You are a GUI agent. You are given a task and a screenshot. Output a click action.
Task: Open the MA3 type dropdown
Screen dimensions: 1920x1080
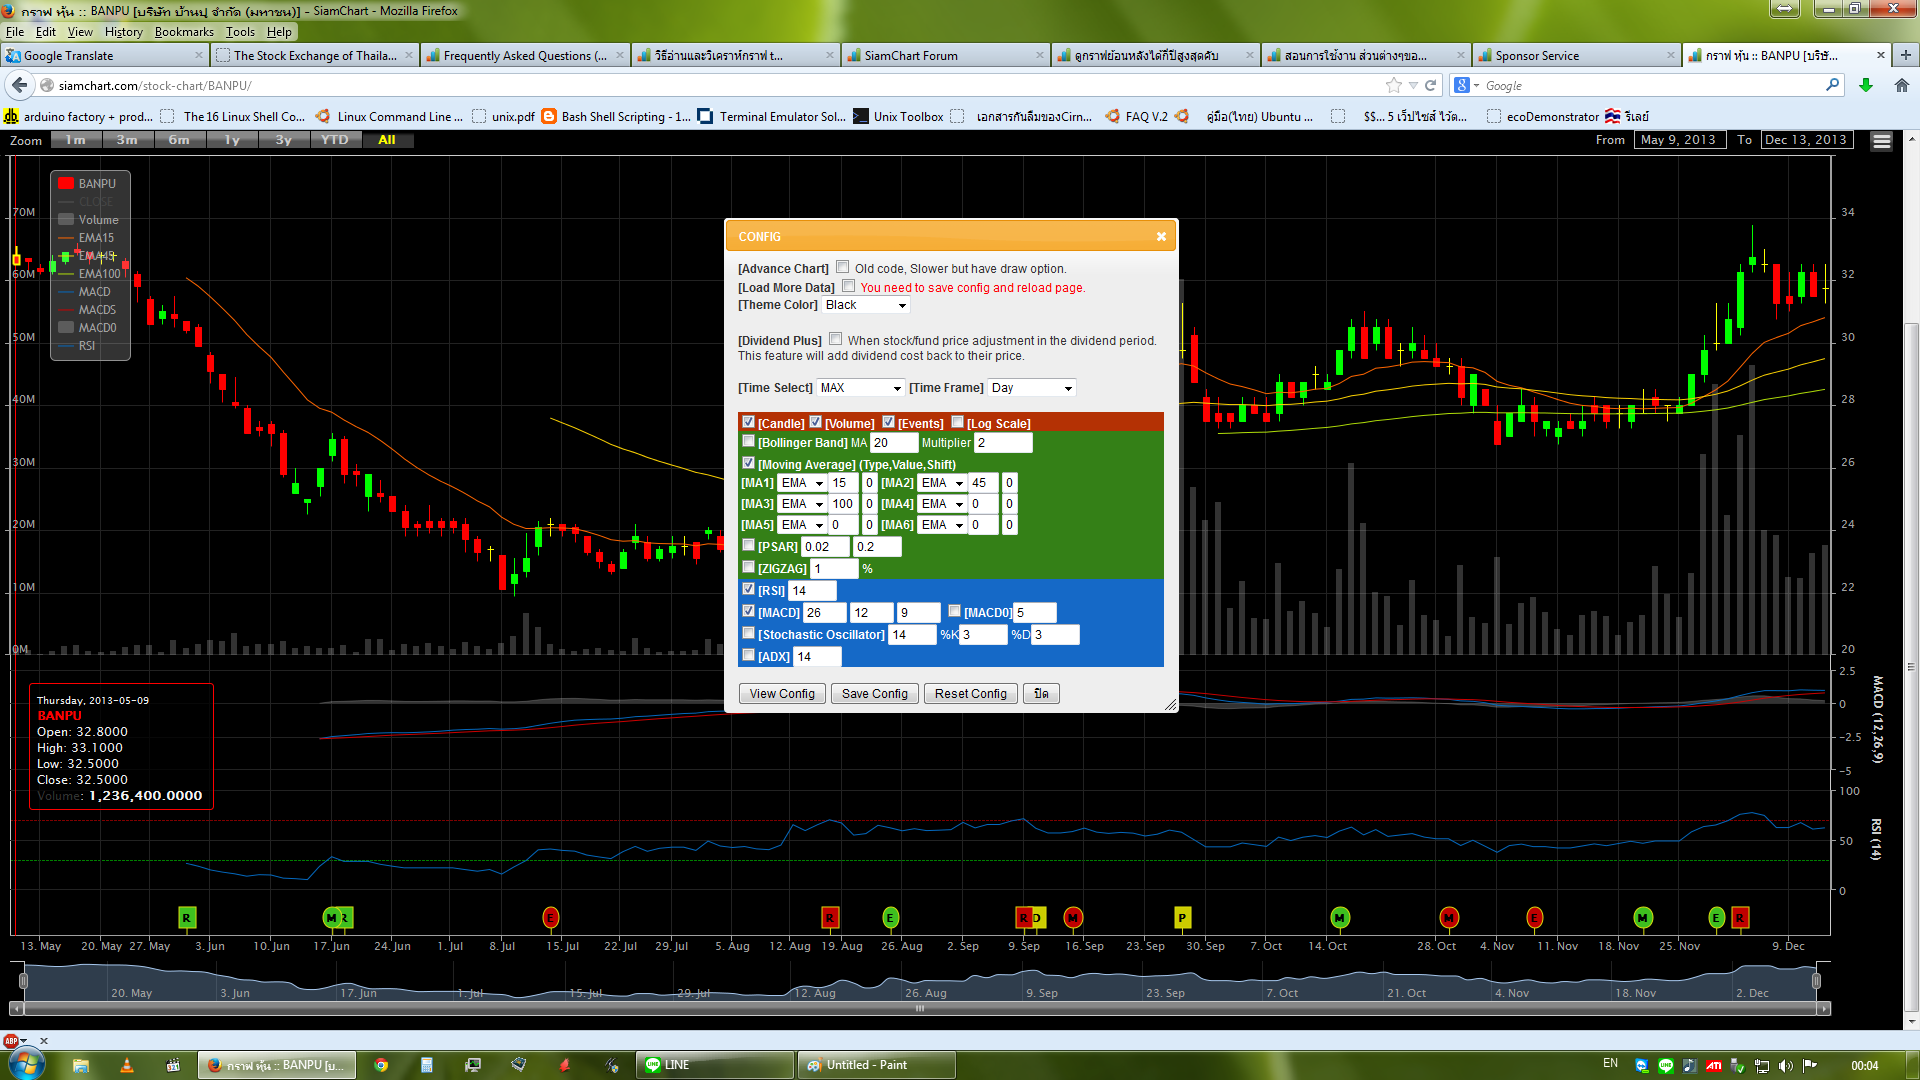click(x=802, y=504)
